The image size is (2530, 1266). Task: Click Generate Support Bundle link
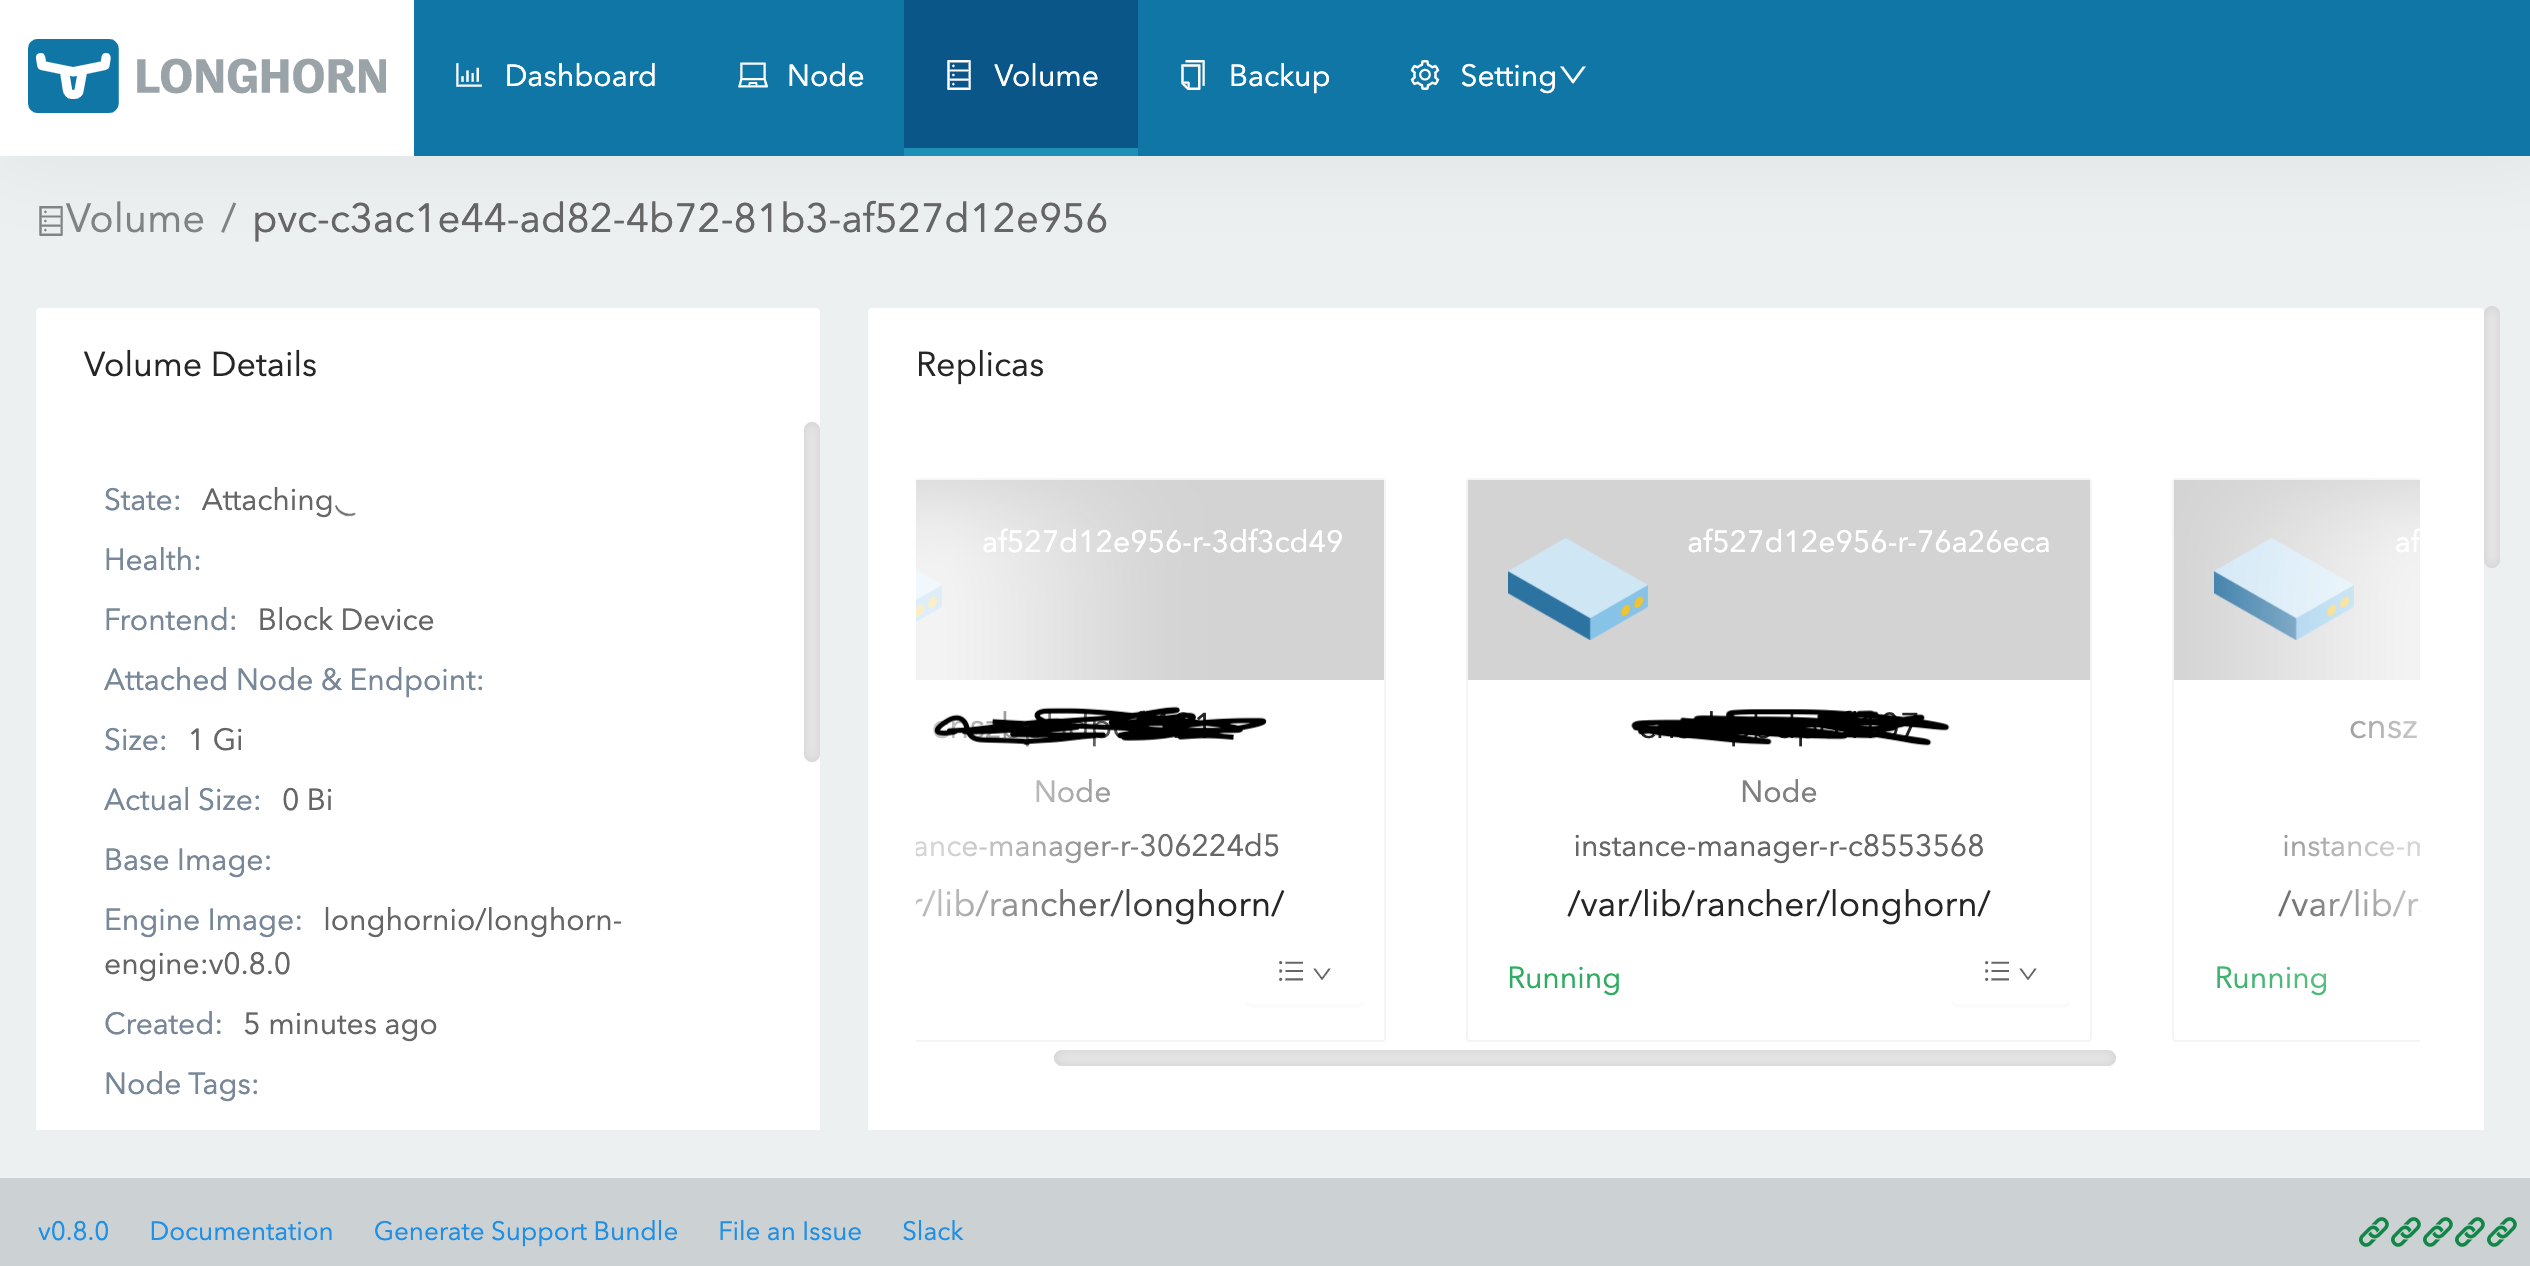click(525, 1231)
